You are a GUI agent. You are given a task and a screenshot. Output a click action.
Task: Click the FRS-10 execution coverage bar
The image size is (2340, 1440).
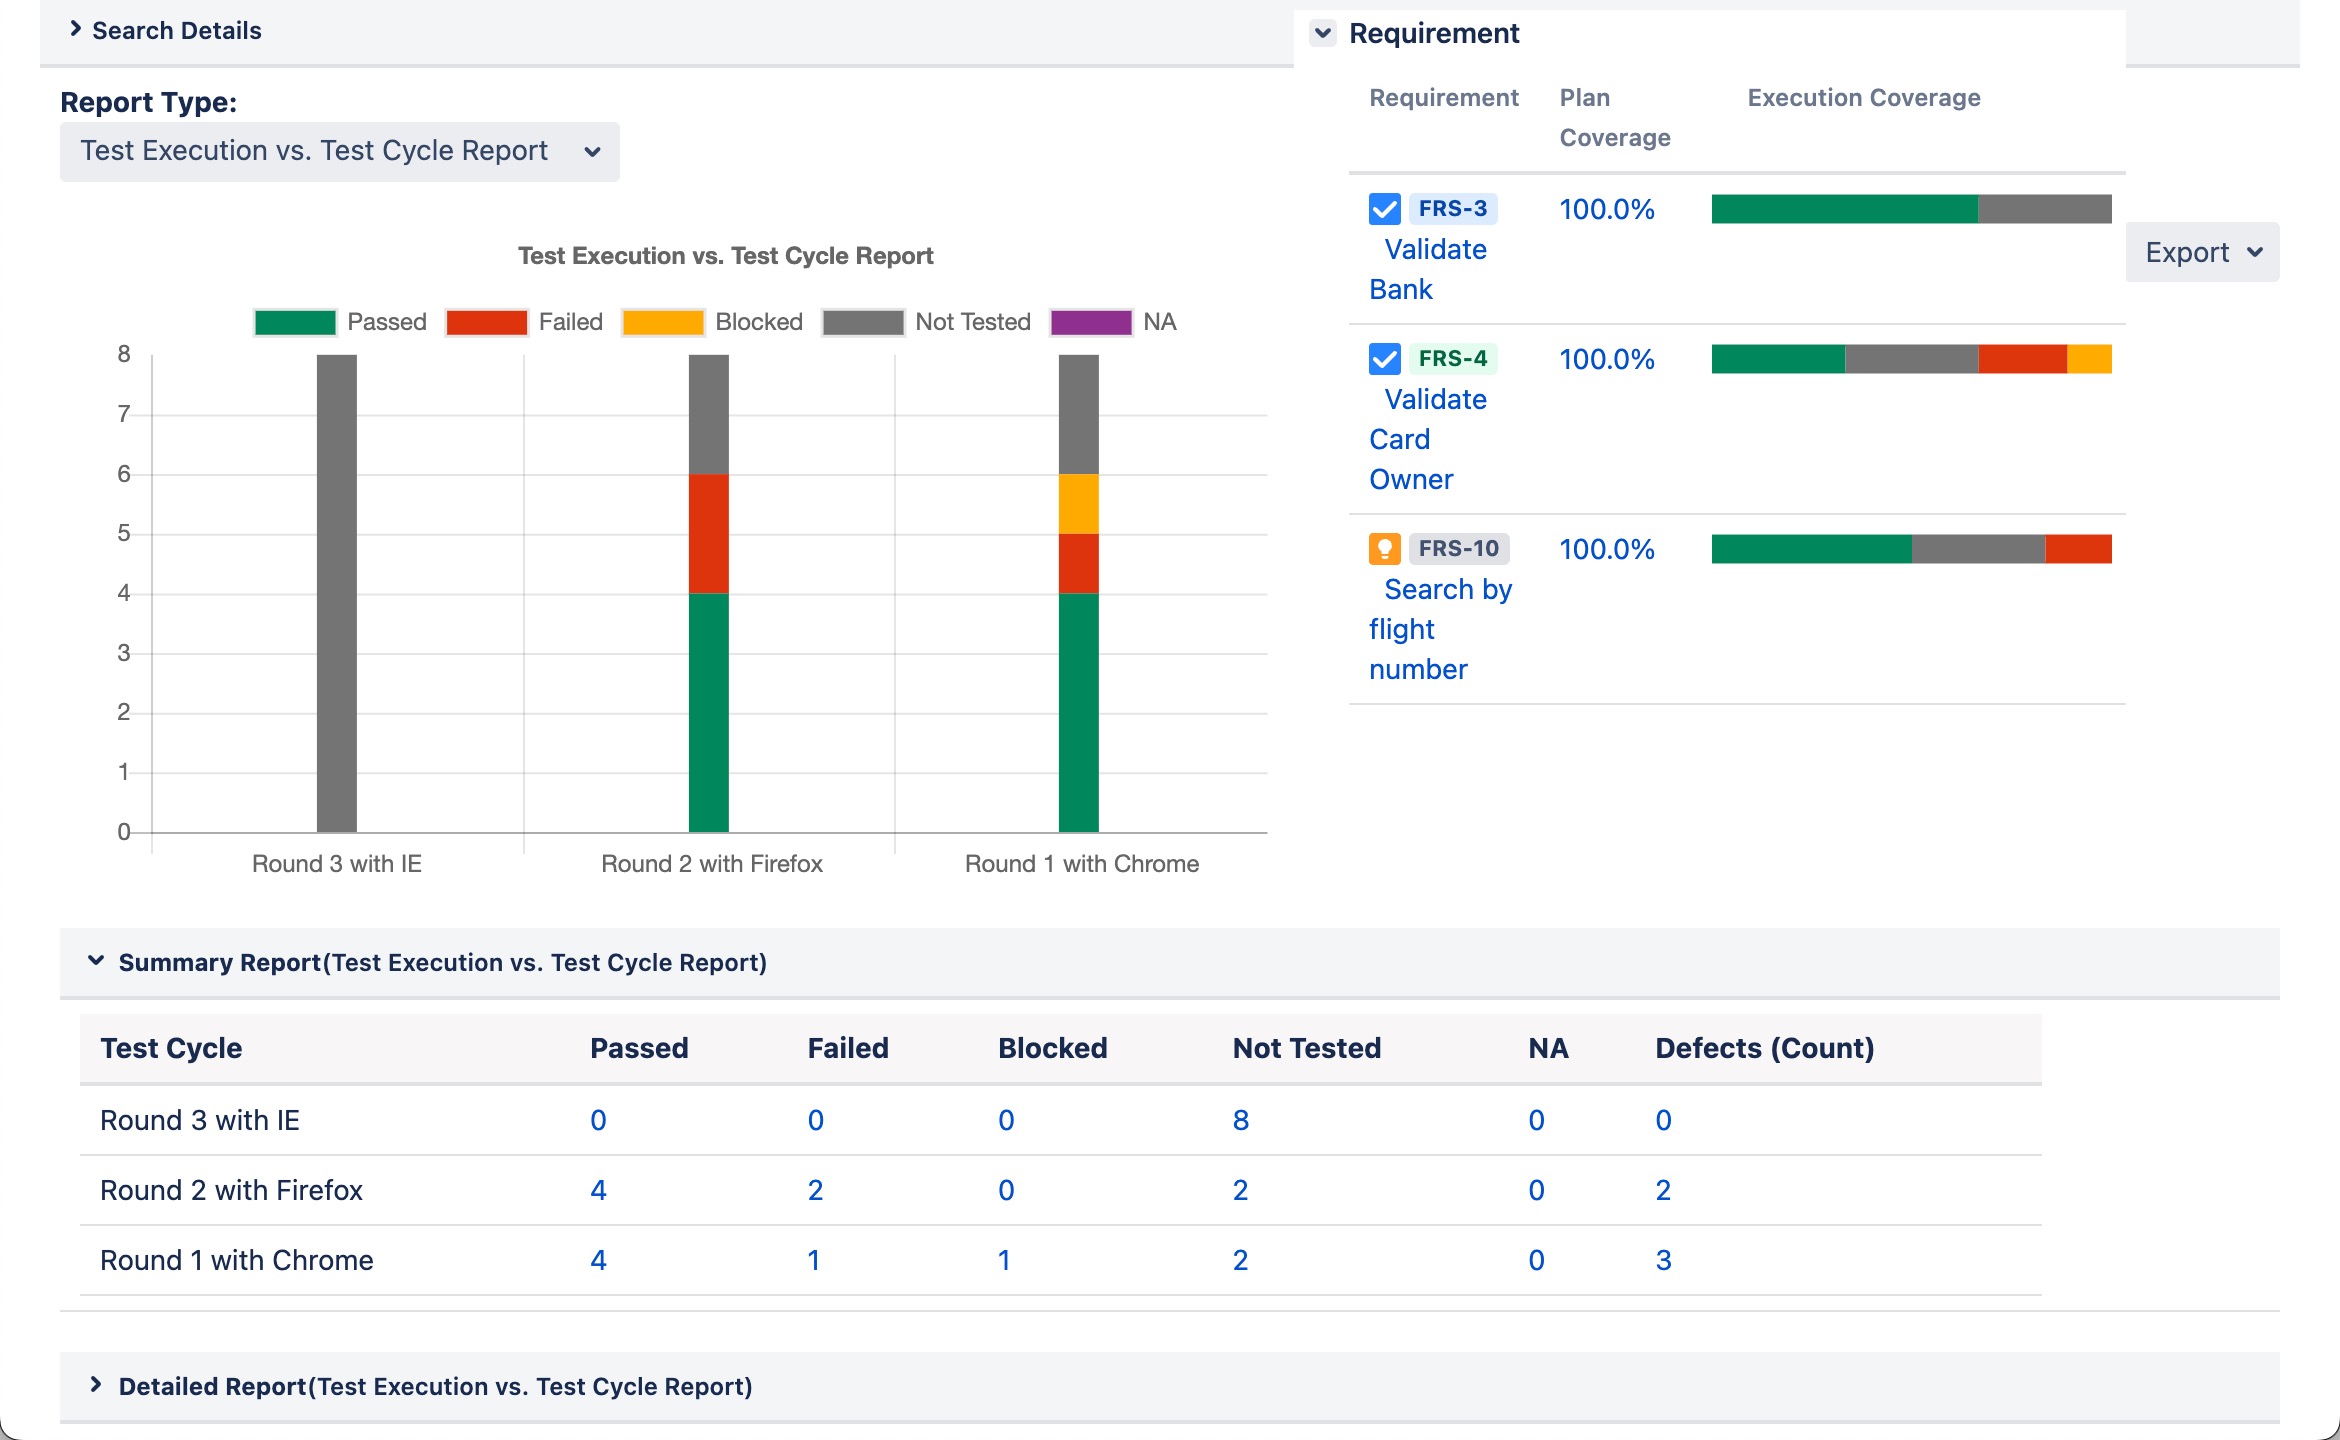1912,549
